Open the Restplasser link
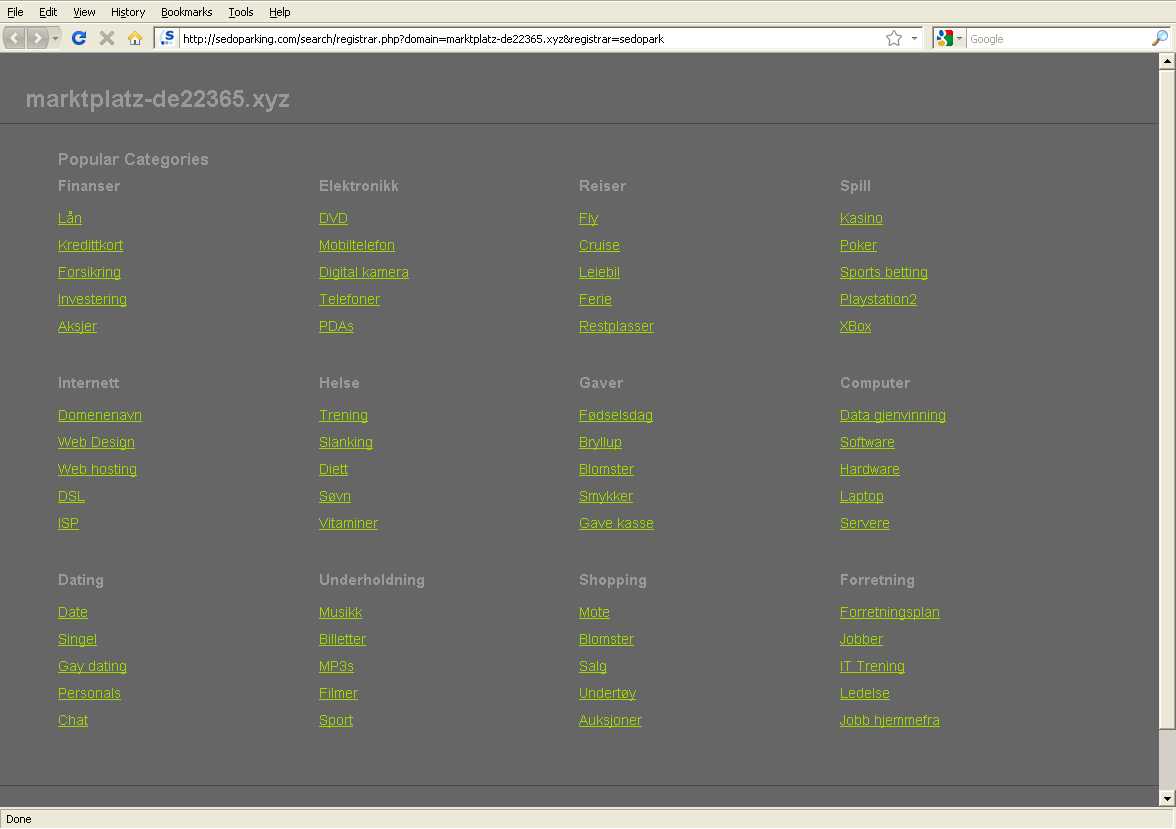The image size is (1176, 829). point(616,326)
